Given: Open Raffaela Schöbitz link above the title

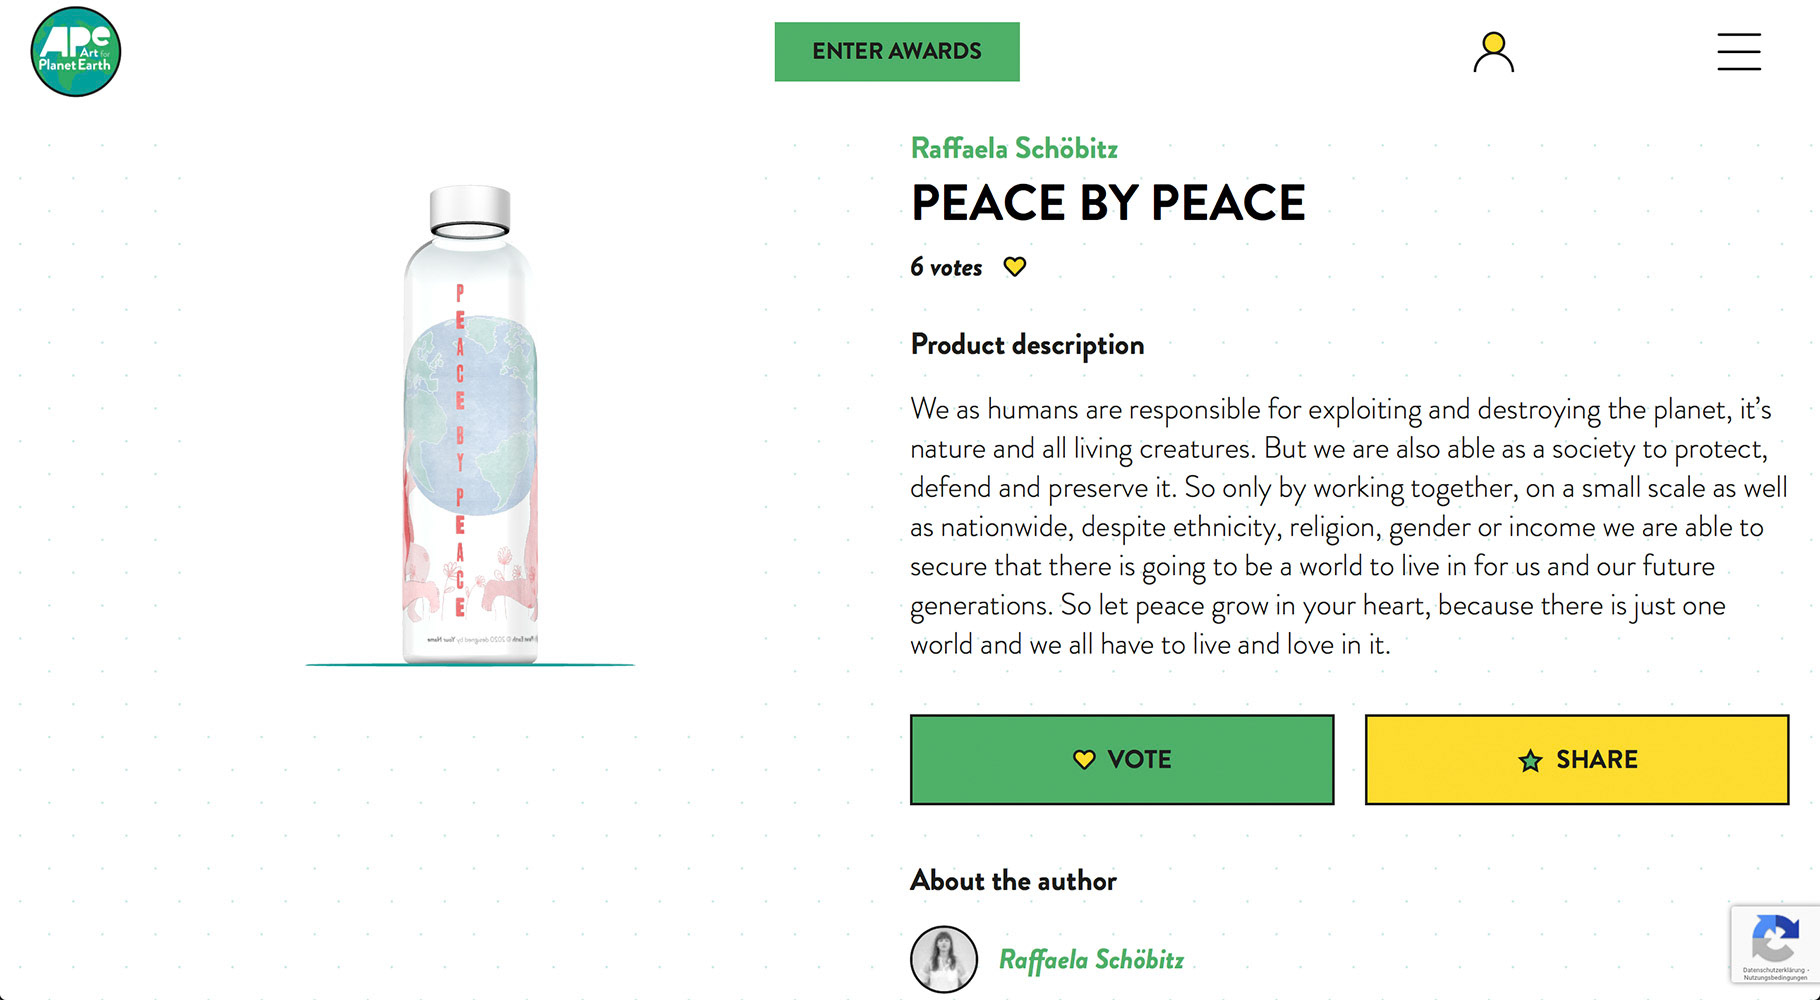Looking at the screenshot, I should (1014, 148).
